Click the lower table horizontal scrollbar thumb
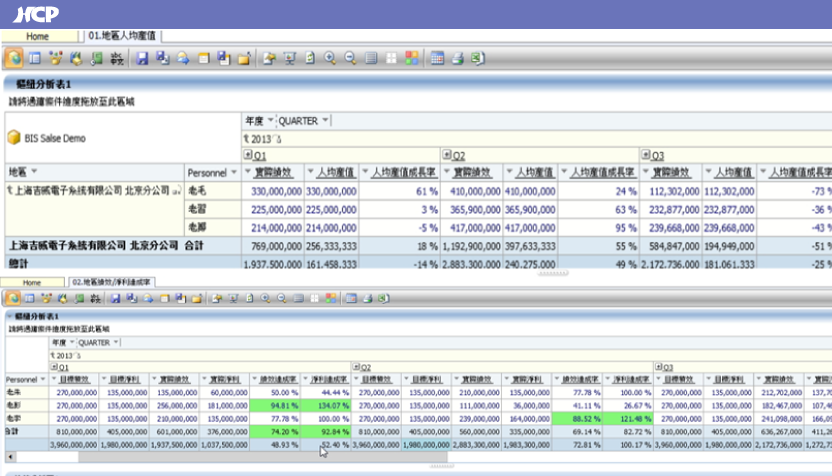 click(263, 456)
